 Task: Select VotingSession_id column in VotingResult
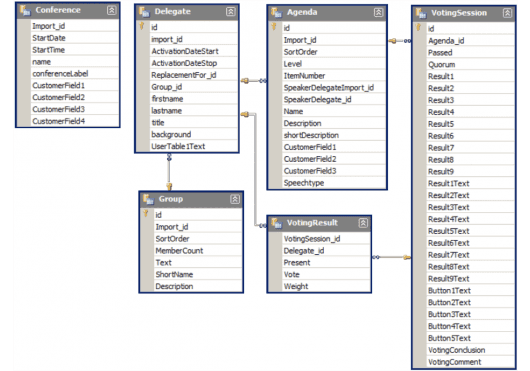tap(326, 239)
